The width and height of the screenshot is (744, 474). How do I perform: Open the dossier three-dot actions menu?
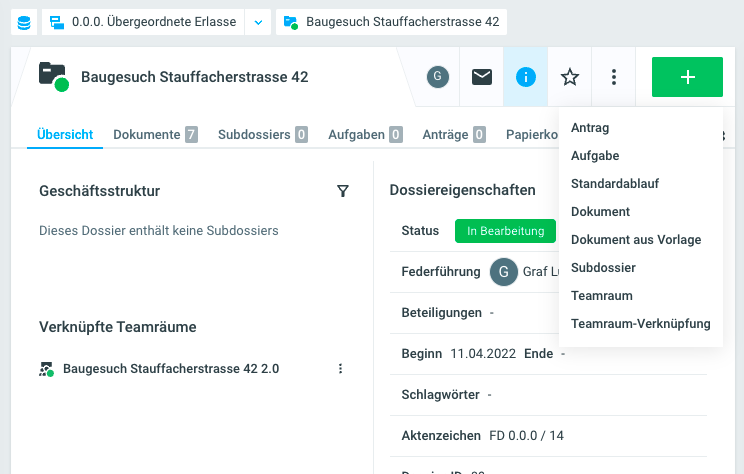tap(614, 77)
